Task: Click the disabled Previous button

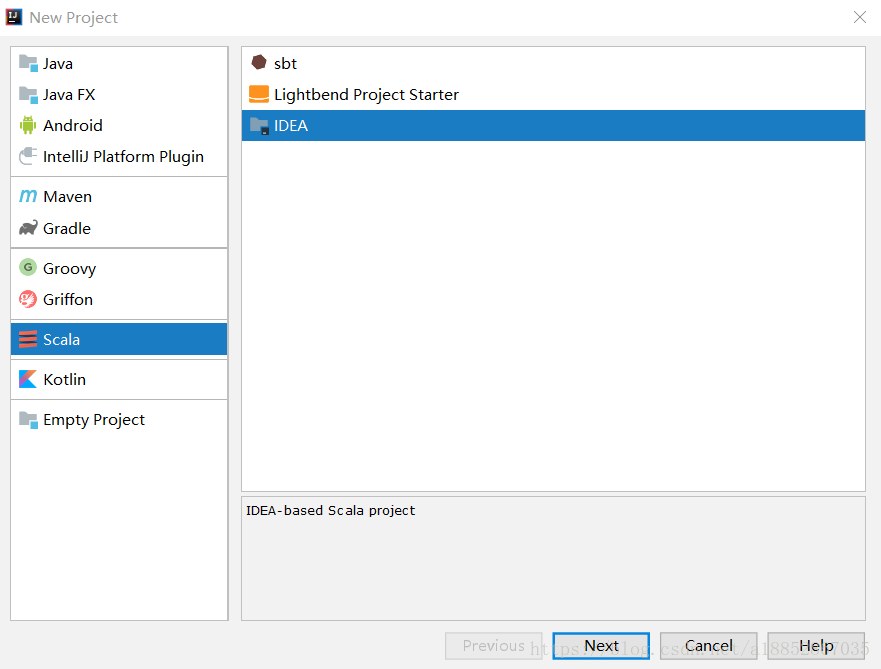Action: (493, 645)
